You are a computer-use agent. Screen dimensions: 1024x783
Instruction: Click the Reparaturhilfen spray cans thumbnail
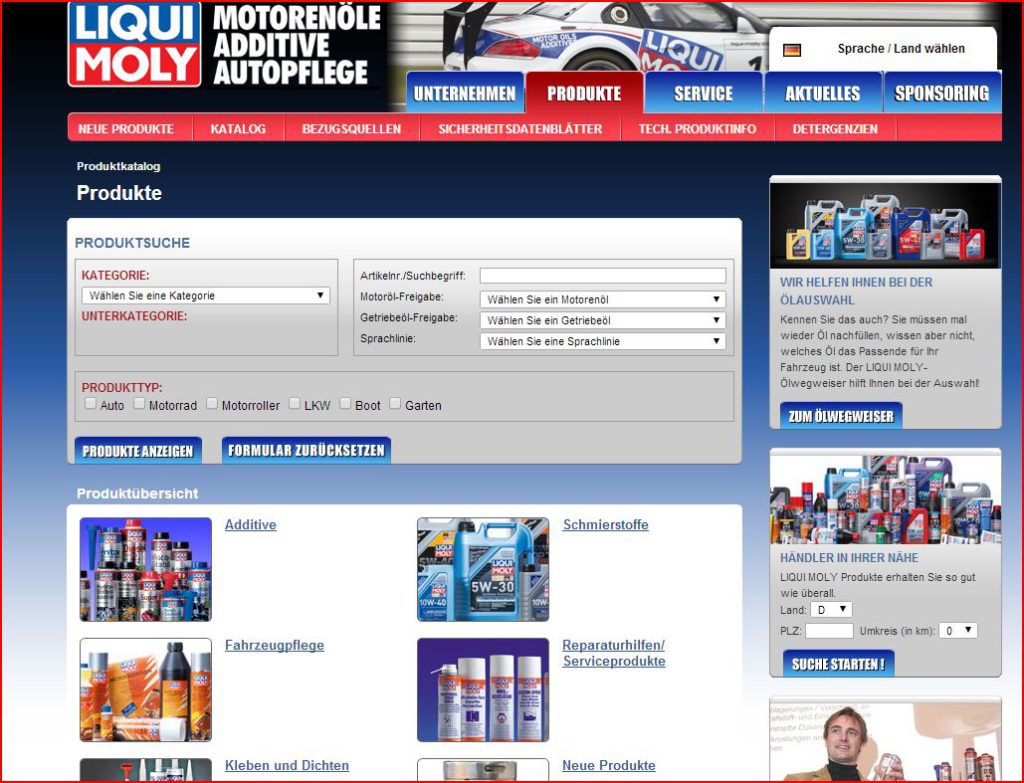pyautogui.click(x=483, y=690)
